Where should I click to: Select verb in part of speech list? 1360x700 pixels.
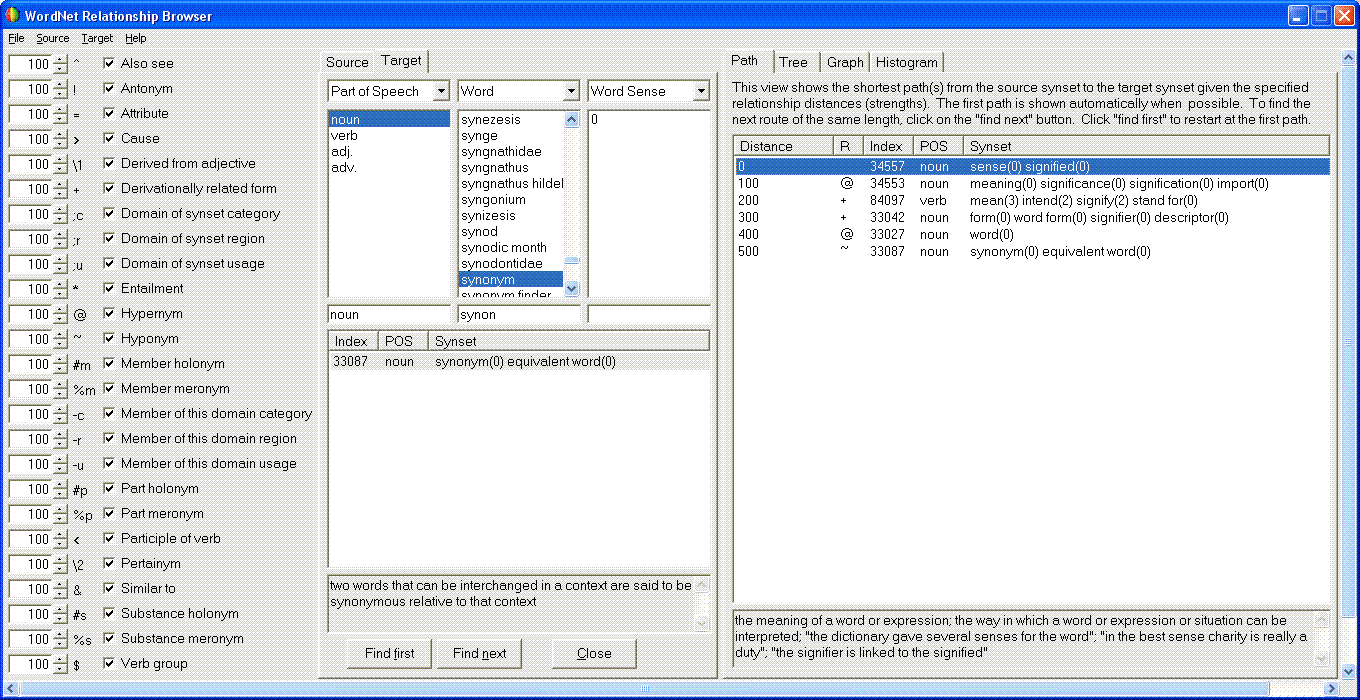point(389,135)
